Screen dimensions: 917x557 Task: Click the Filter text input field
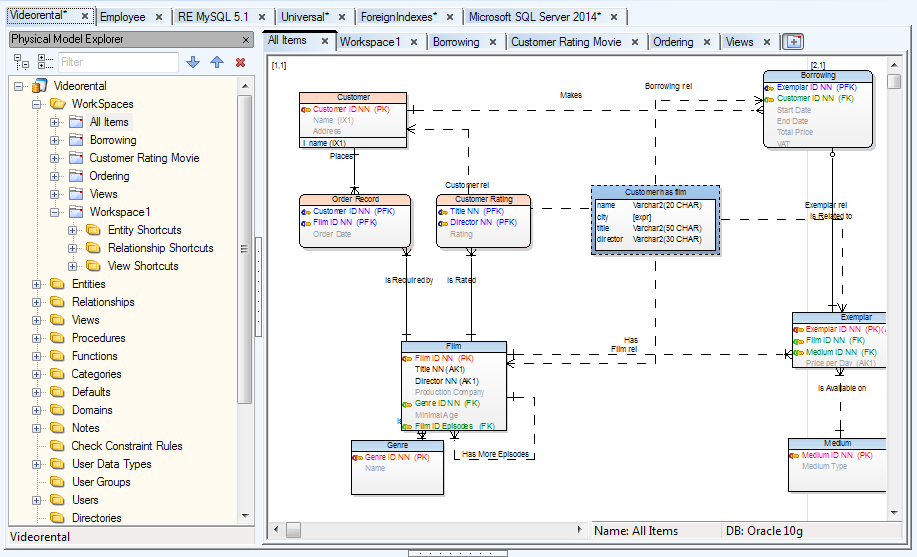117,62
